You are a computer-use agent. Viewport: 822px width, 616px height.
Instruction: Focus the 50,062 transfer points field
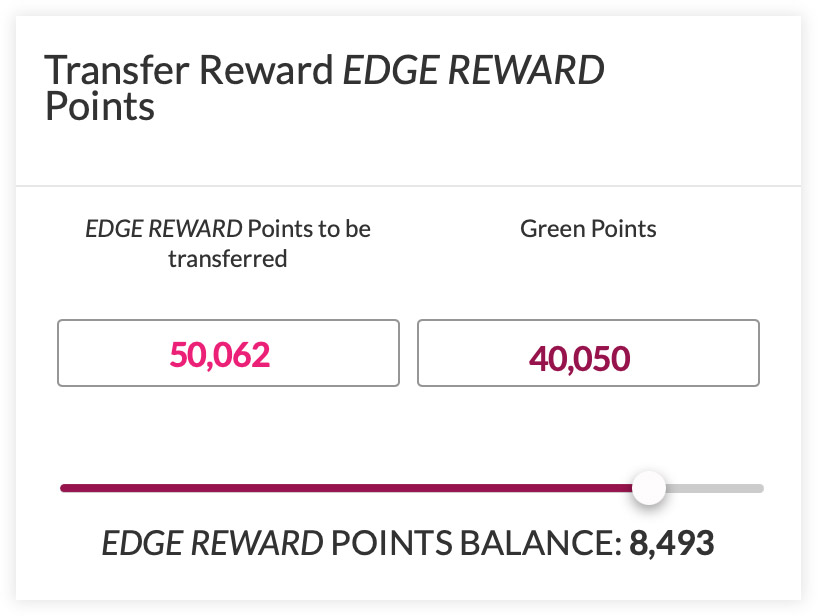pyautogui.click(x=228, y=353)
